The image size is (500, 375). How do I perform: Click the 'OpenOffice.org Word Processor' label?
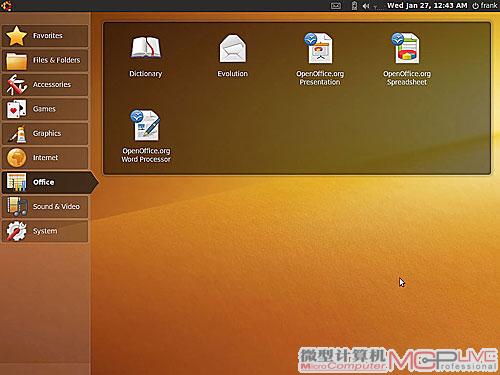point(146,155)
